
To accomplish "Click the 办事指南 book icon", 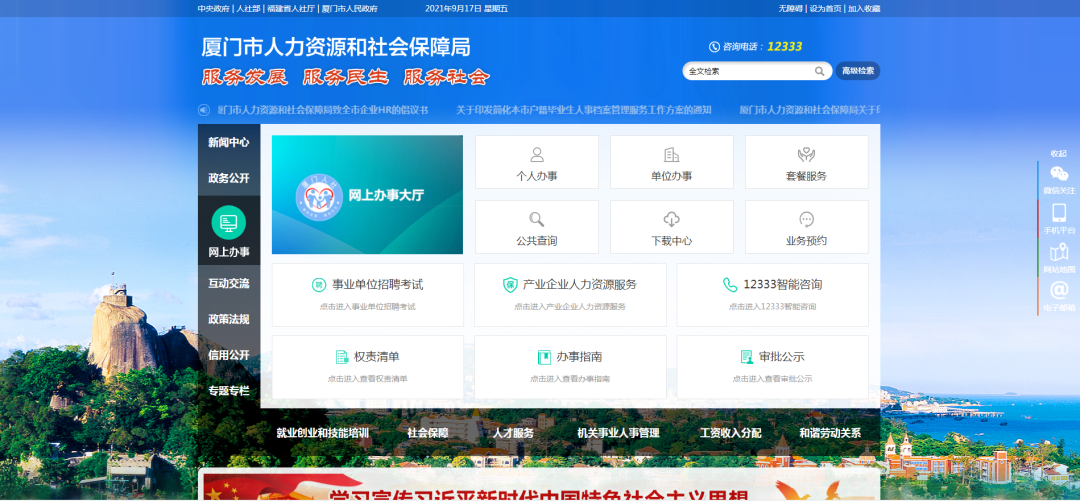I will (x=544, y=357).
